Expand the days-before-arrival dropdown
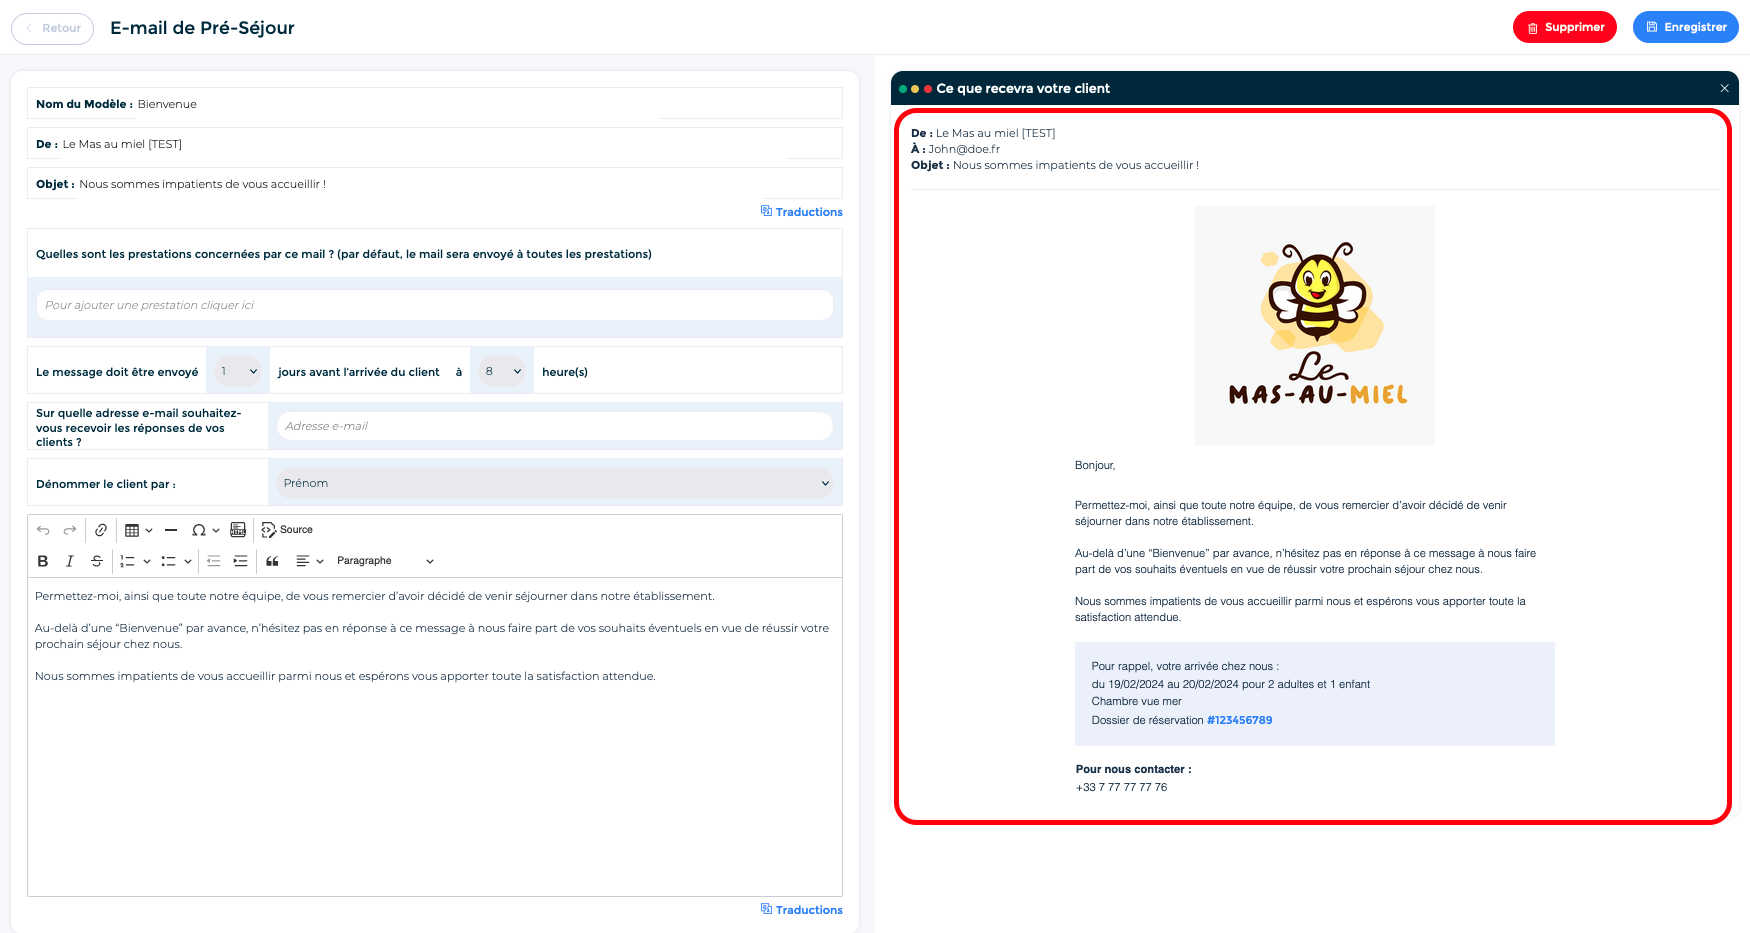The height and width of the screenshot is (933, 1750). (238, 371)
